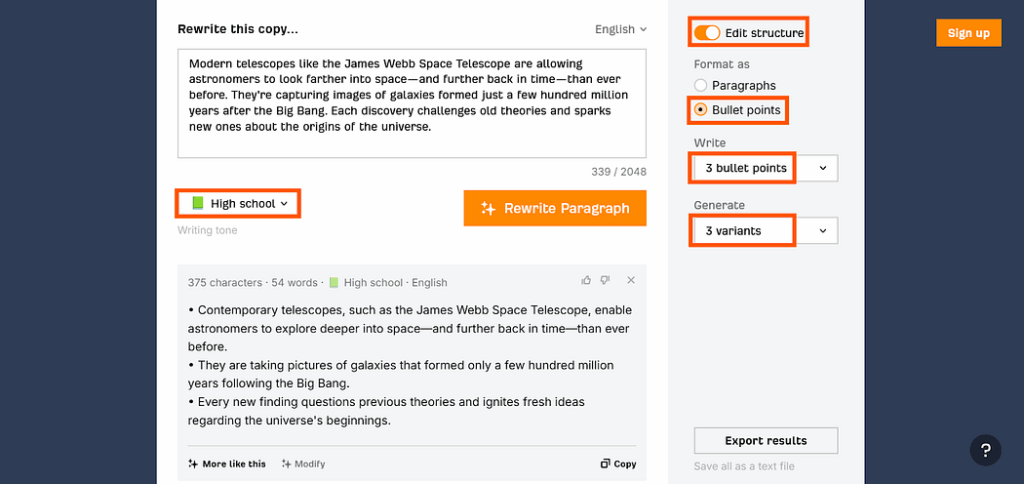Image resolution: width=1024 pixels, height=484 pixels.
Task: Click the green book tone icon
Action: pyautogui.click(x=198, y=204)
